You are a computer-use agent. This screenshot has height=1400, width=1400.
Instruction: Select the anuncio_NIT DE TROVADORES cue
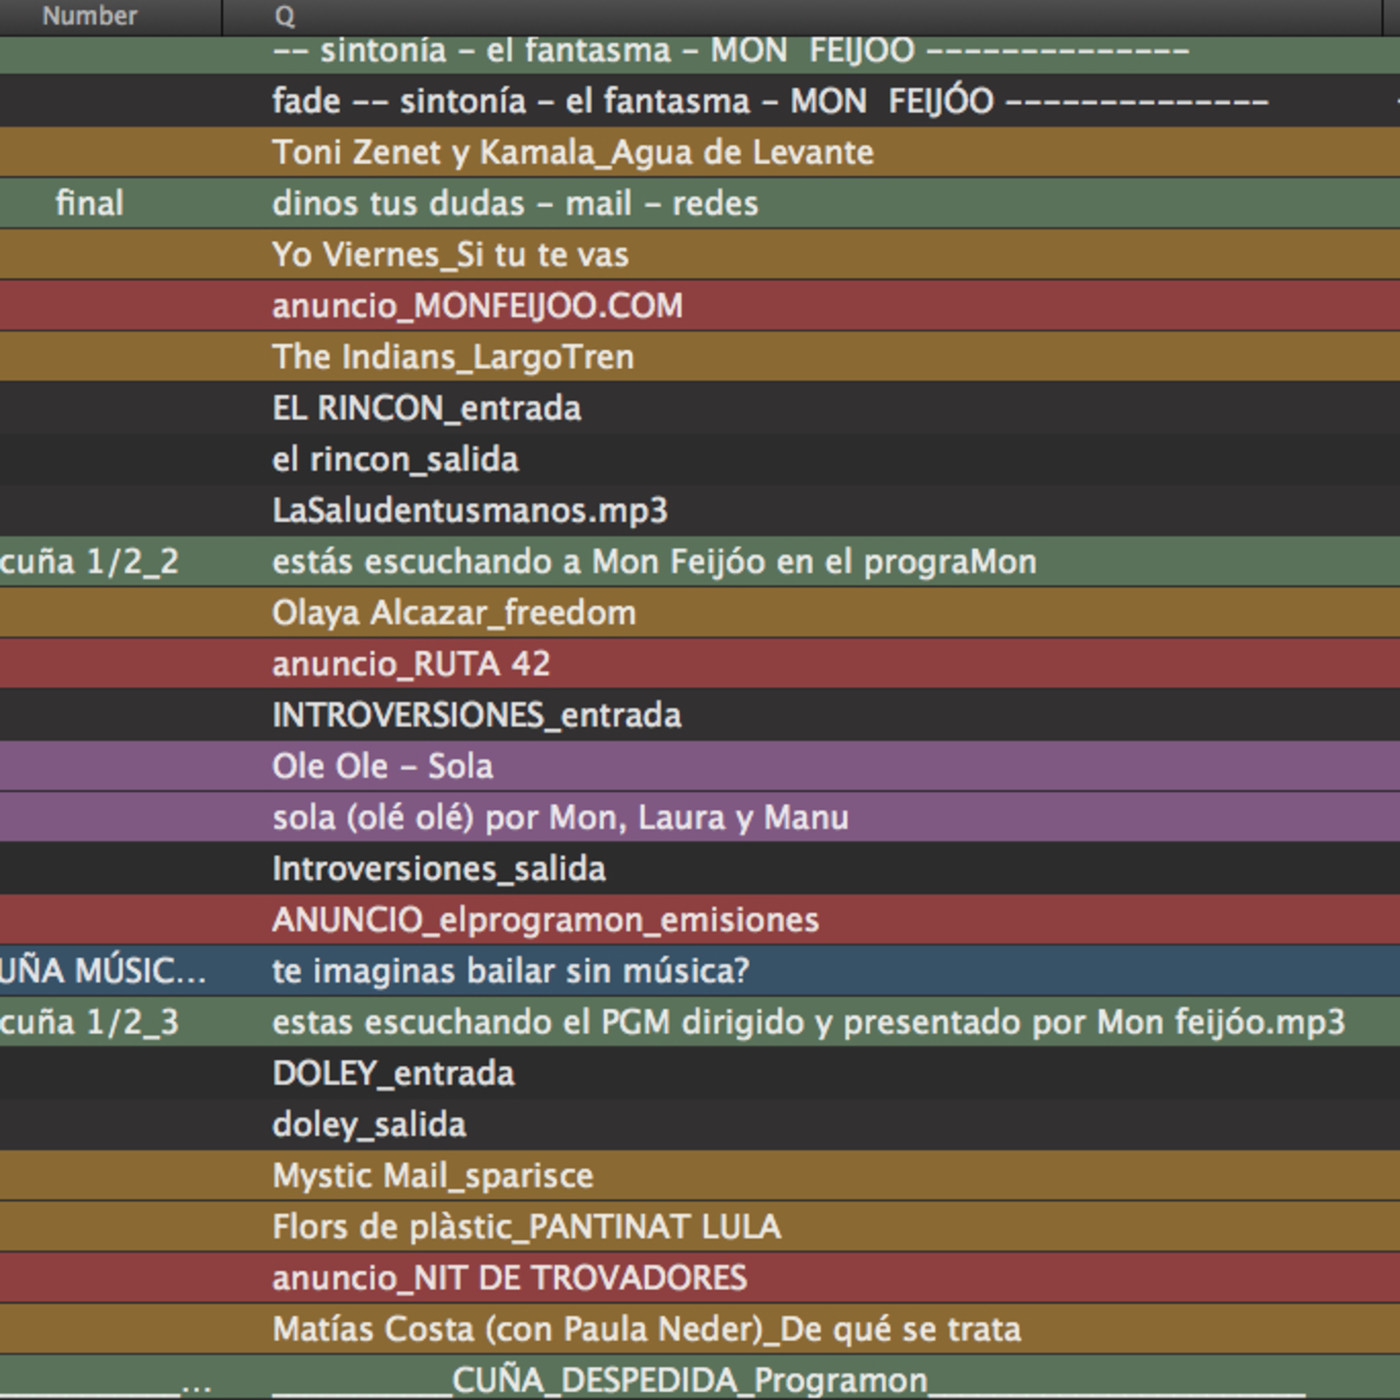pyautogui.click(x=509, y=1278)
